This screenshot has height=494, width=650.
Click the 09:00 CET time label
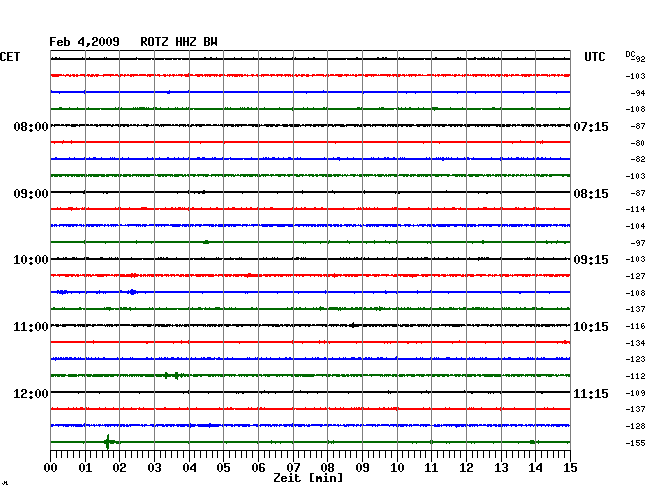point(31,194)
